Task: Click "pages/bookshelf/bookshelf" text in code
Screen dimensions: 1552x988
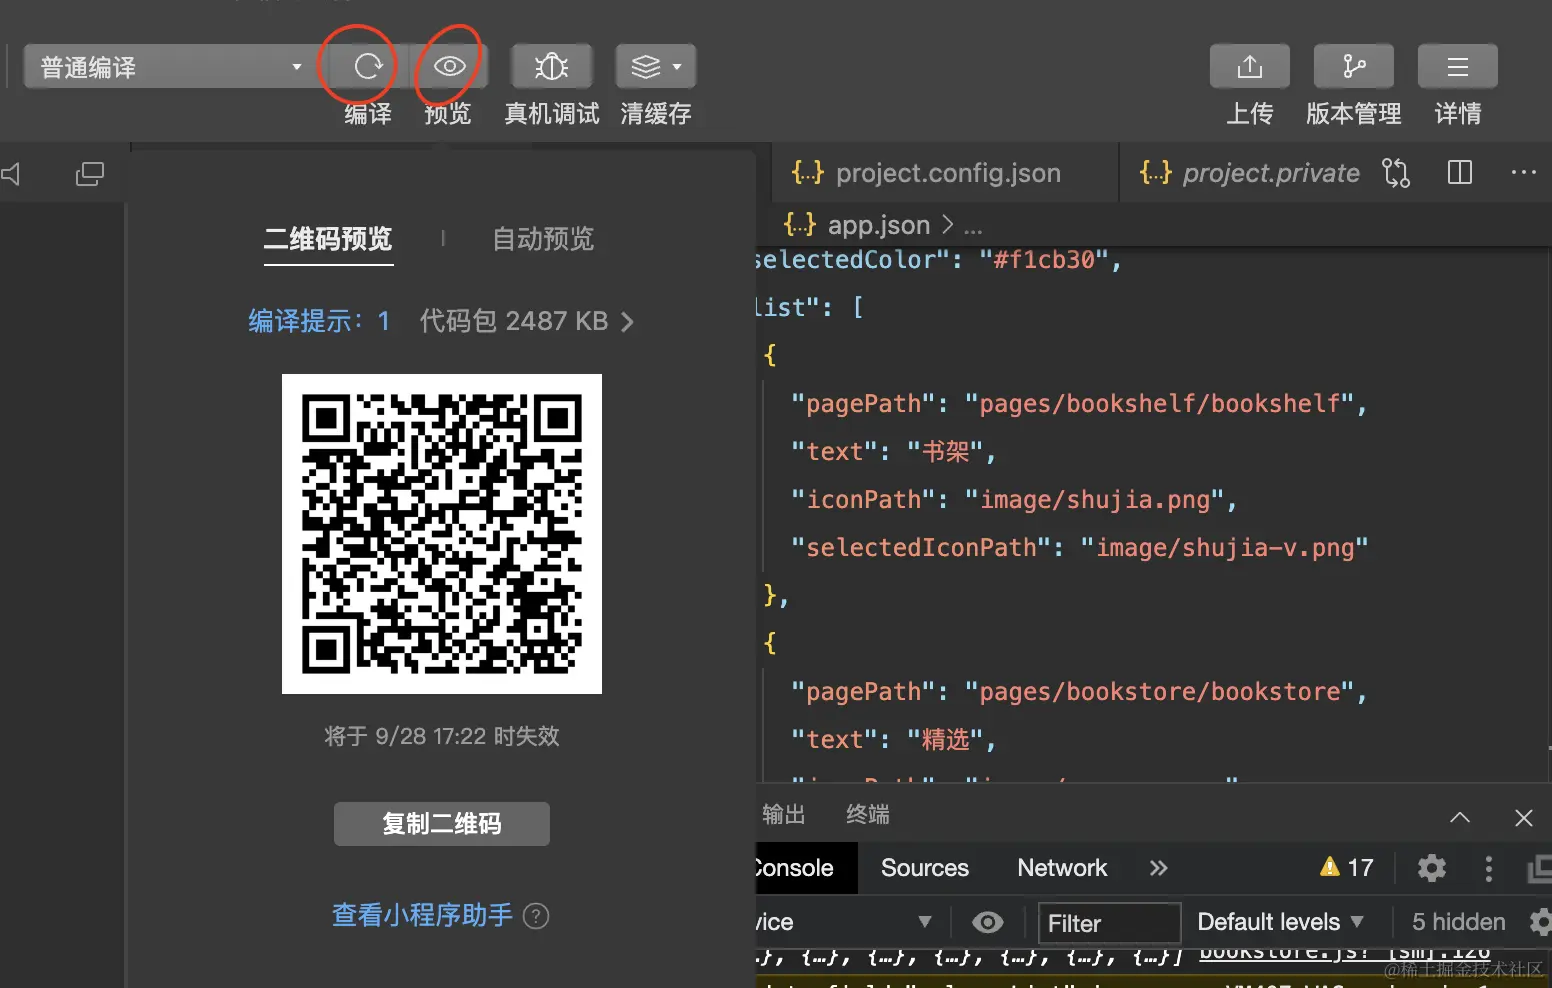Action: coord(1160,404)
